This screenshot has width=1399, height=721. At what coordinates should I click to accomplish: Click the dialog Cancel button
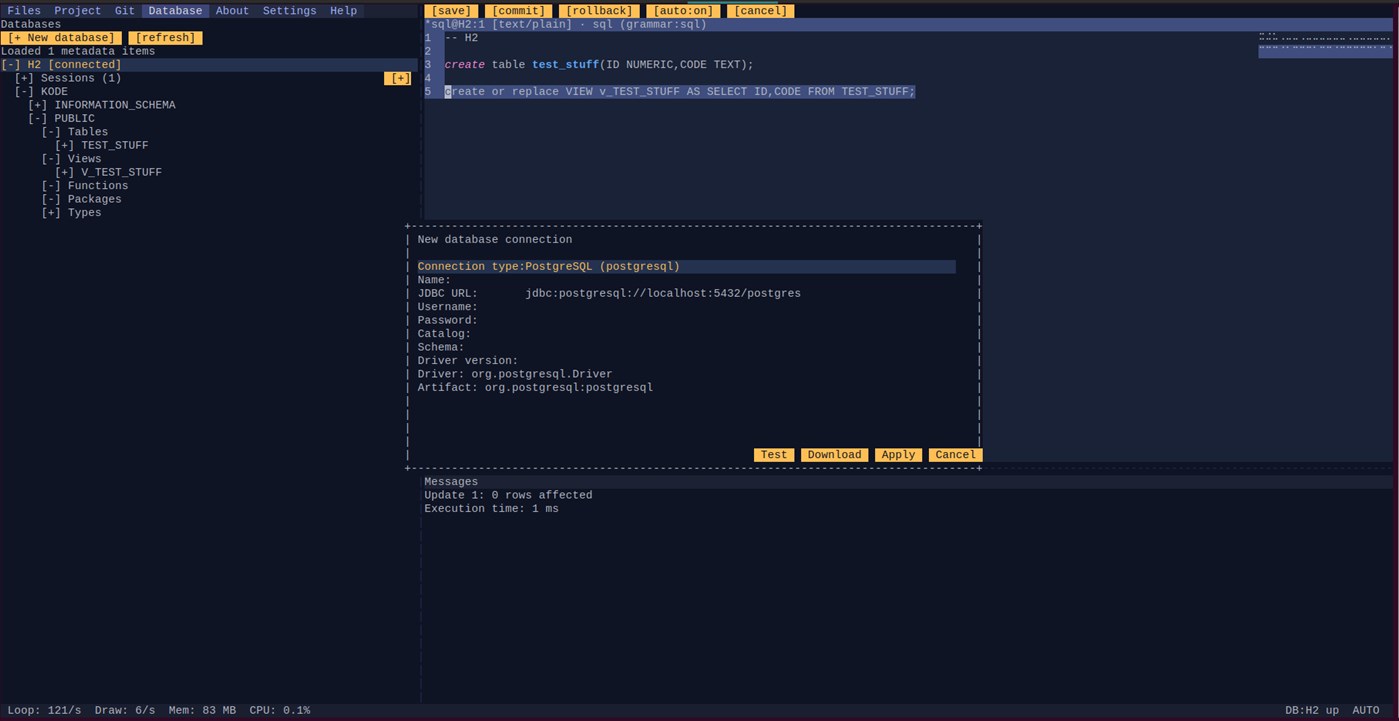click(955, 455)
